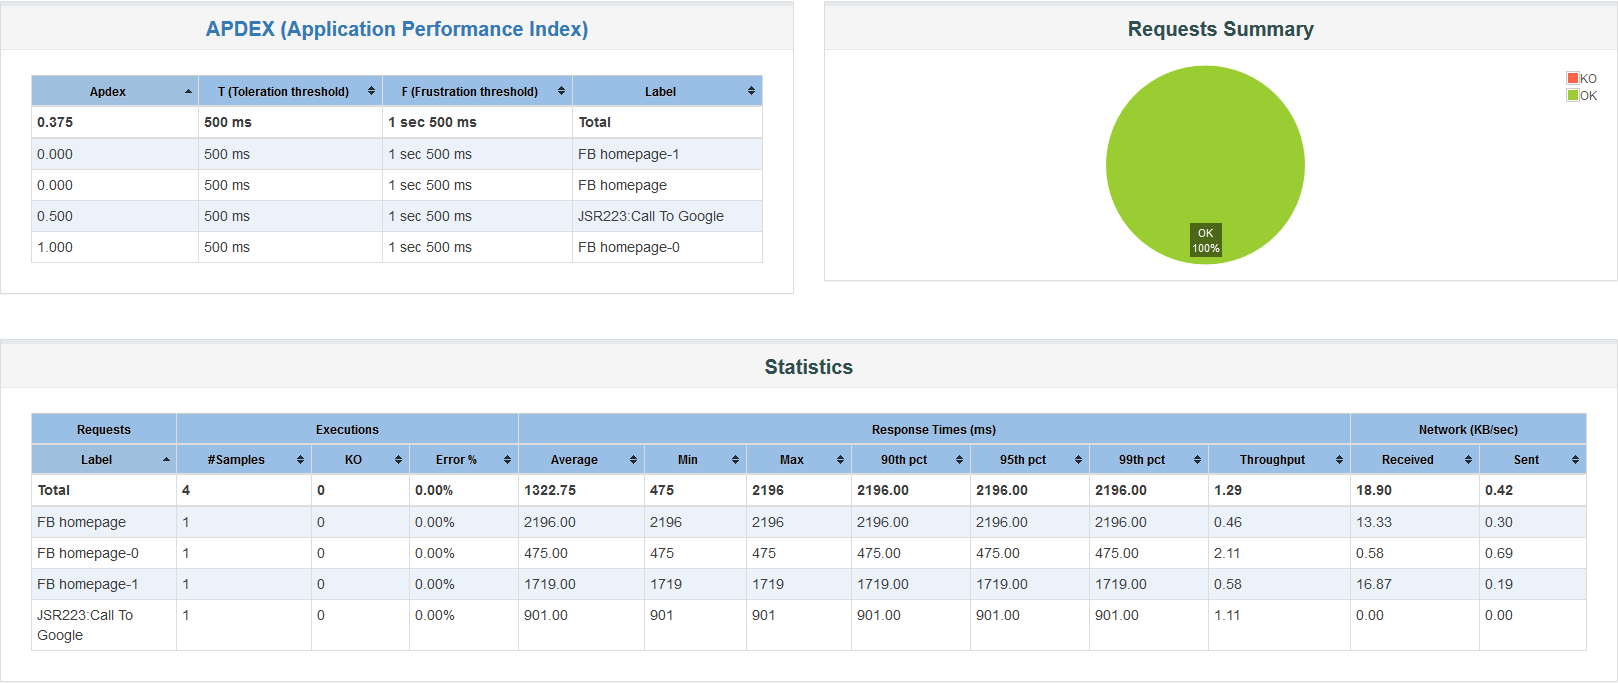The width and height of the screenshot is (1618, 683).
Task: Click Total throughput value 1.29
Action: coord(1228,490)
